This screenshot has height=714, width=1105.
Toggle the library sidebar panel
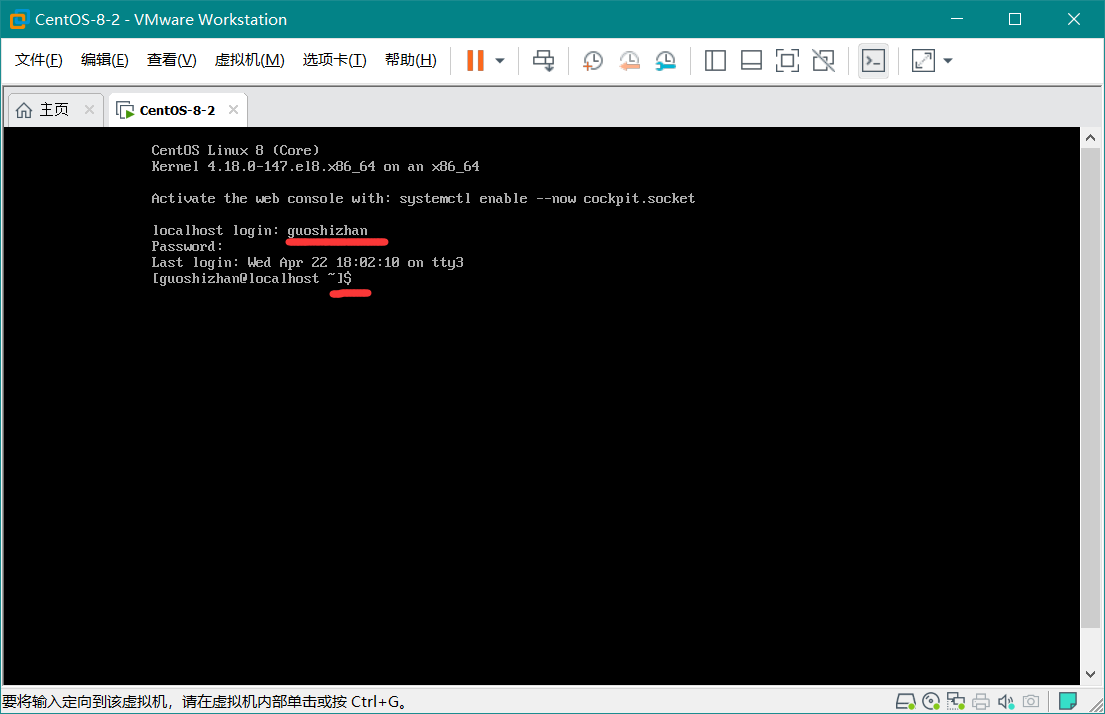coord(715,61)
